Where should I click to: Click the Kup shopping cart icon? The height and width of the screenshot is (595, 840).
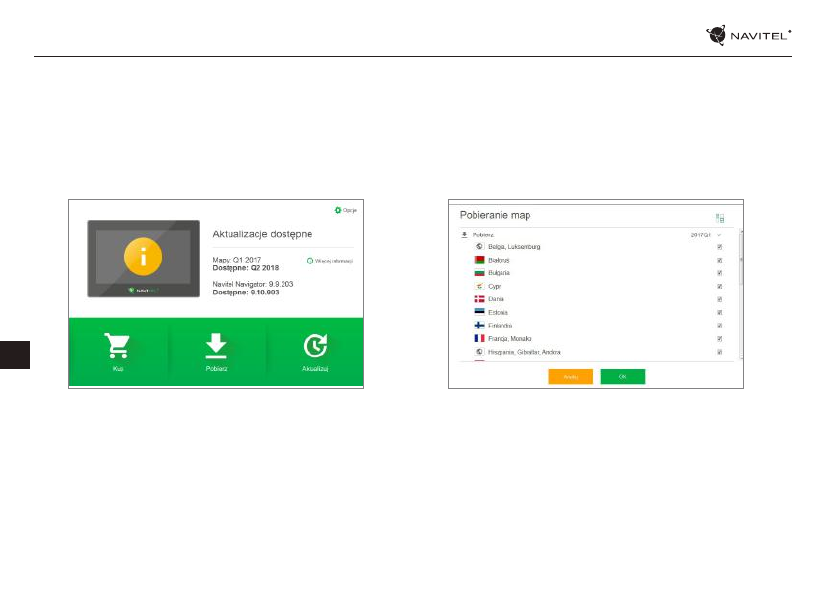click(x=117, y=345)
